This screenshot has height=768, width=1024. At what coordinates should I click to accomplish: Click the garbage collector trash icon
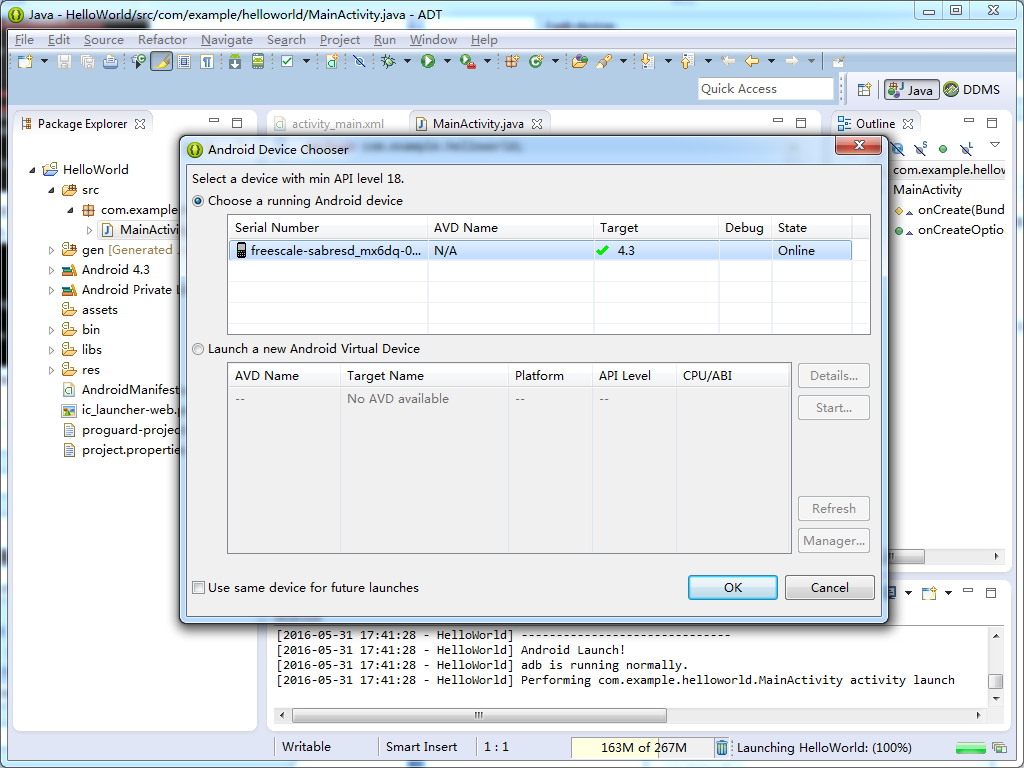point(721,747)
